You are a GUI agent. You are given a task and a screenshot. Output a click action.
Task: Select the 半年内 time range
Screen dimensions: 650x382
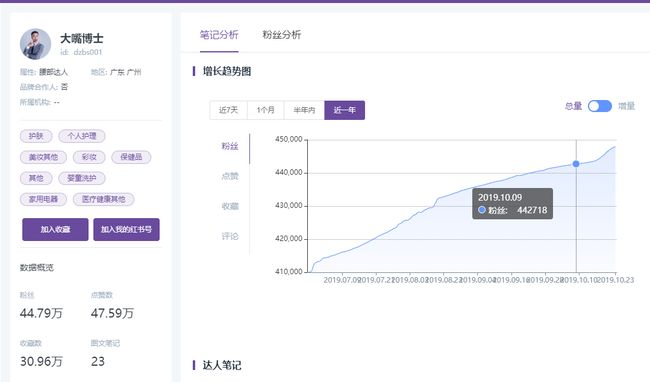pos(304,110)
